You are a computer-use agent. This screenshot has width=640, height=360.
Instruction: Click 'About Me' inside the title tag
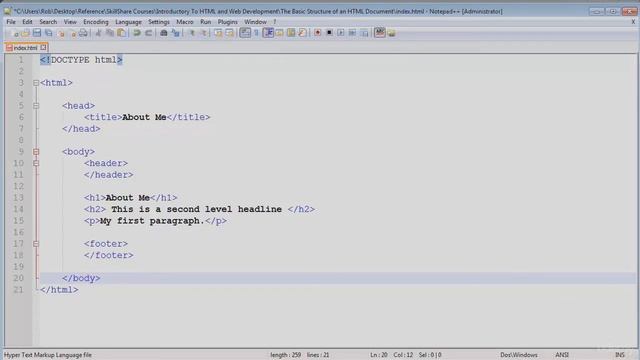click(x=144, y=117)
